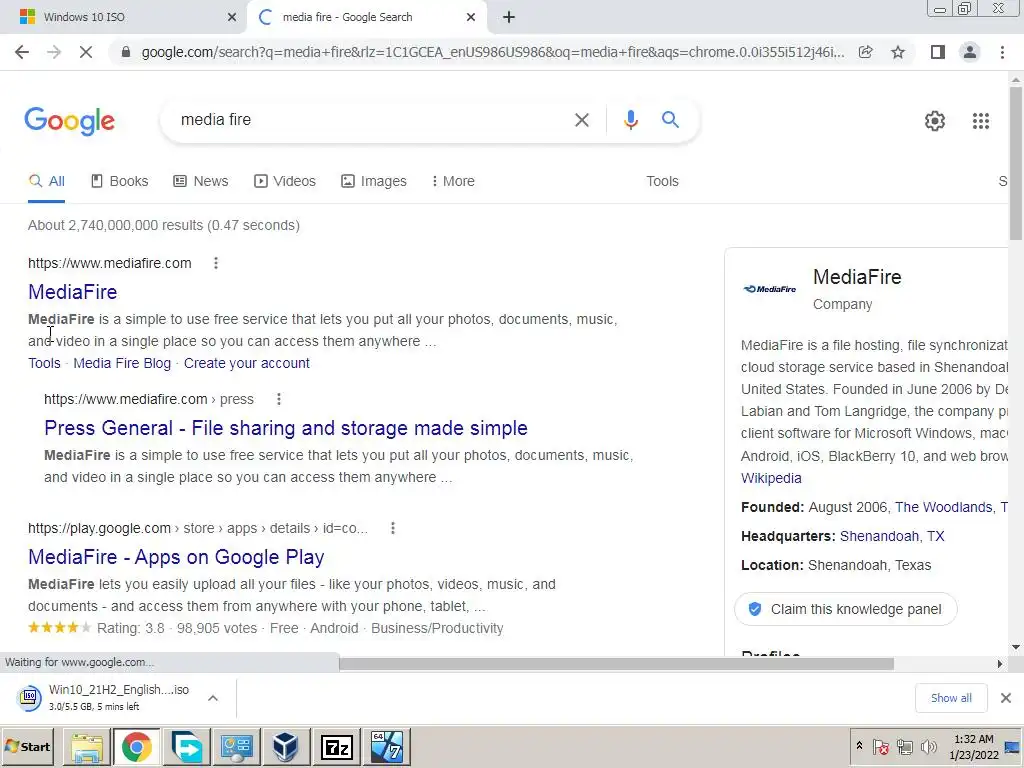
Task: Select the Videos results tab
Action: click(x=285, y=182)
